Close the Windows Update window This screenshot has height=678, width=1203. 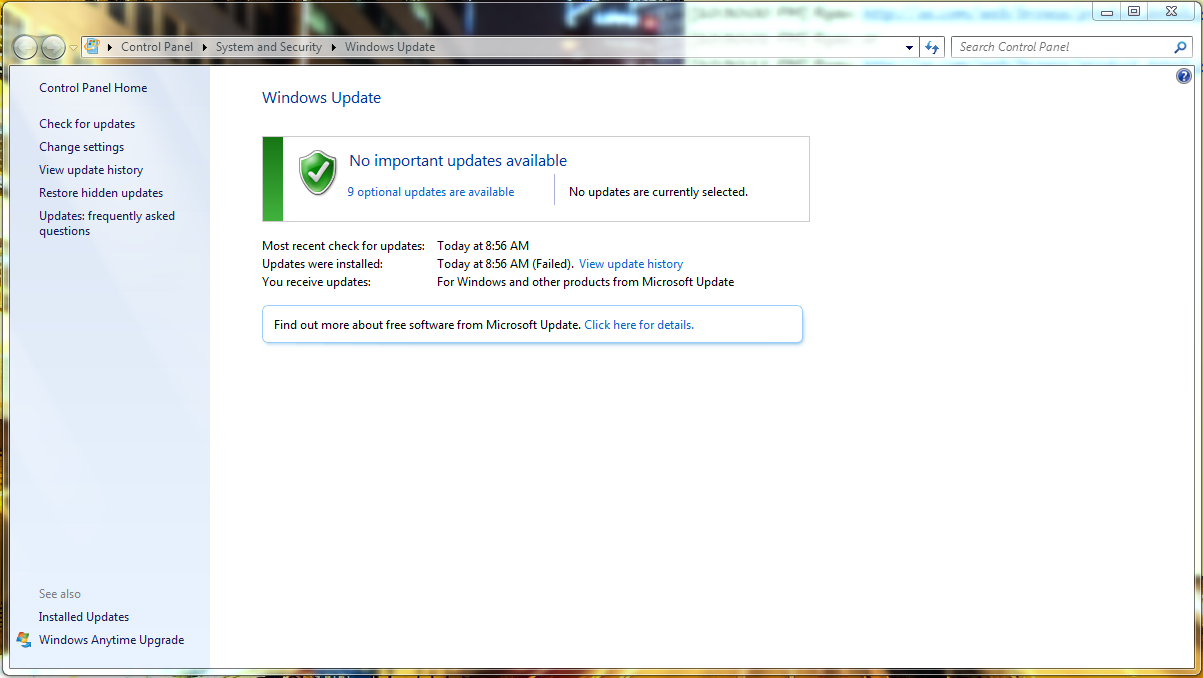click(x=1170, y=11)
